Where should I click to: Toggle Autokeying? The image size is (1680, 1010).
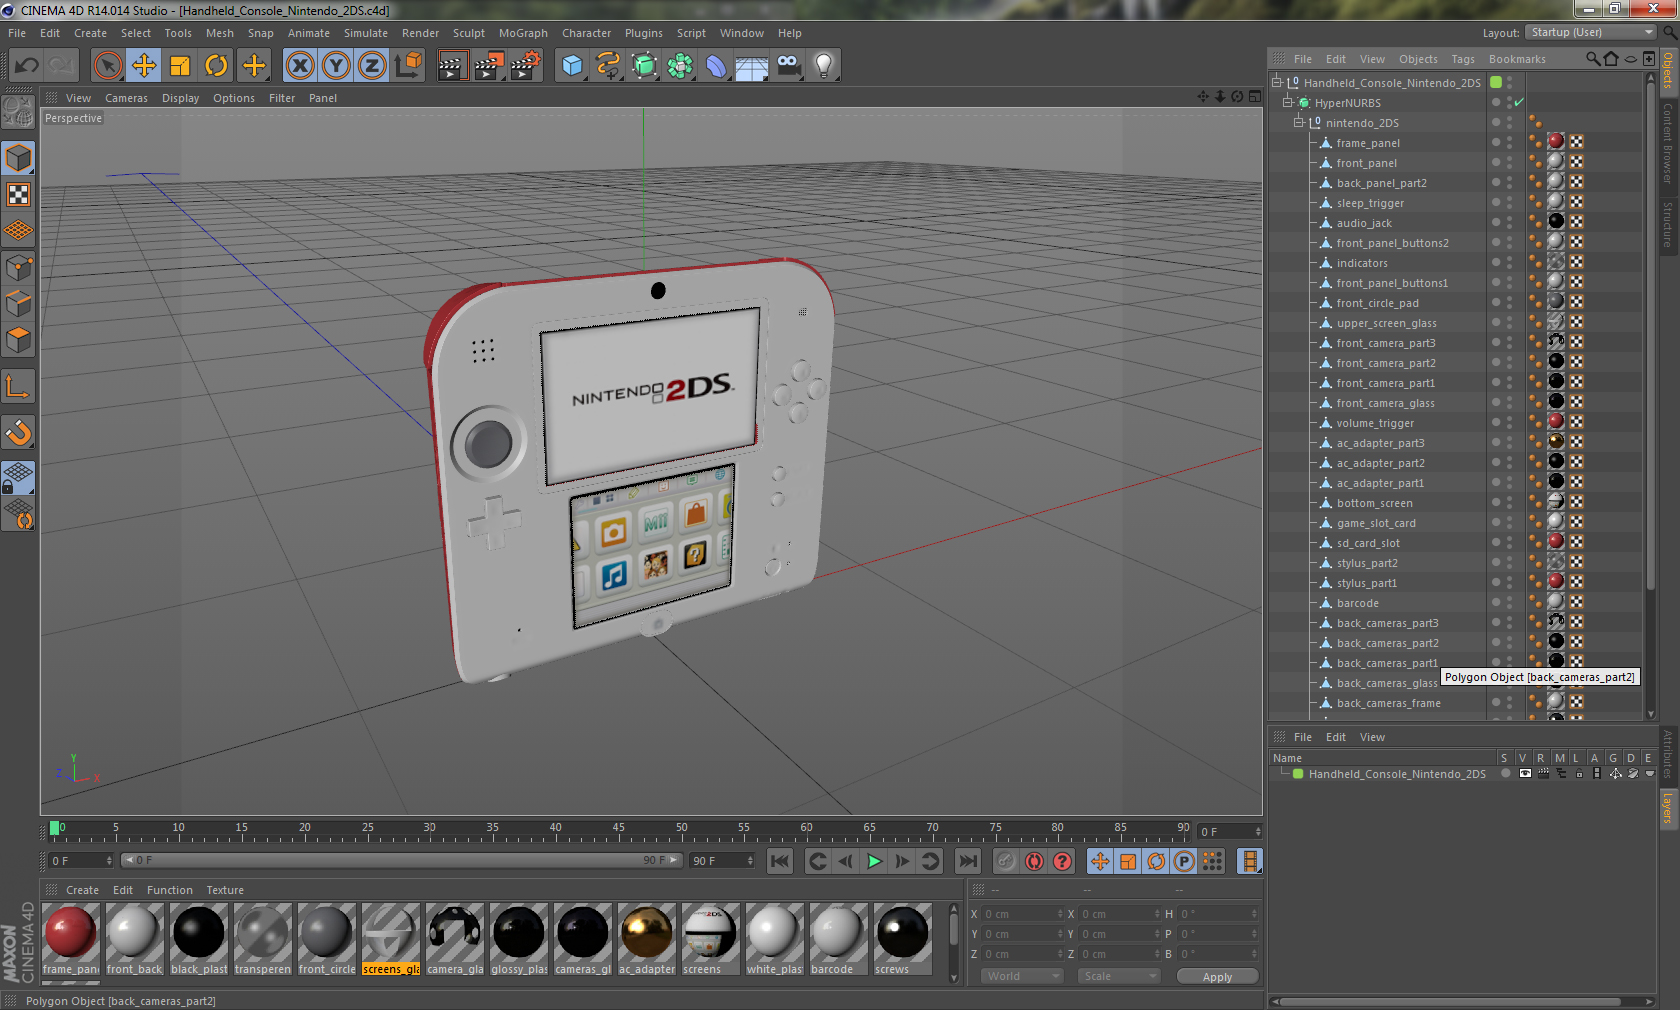pos(1034,861)
